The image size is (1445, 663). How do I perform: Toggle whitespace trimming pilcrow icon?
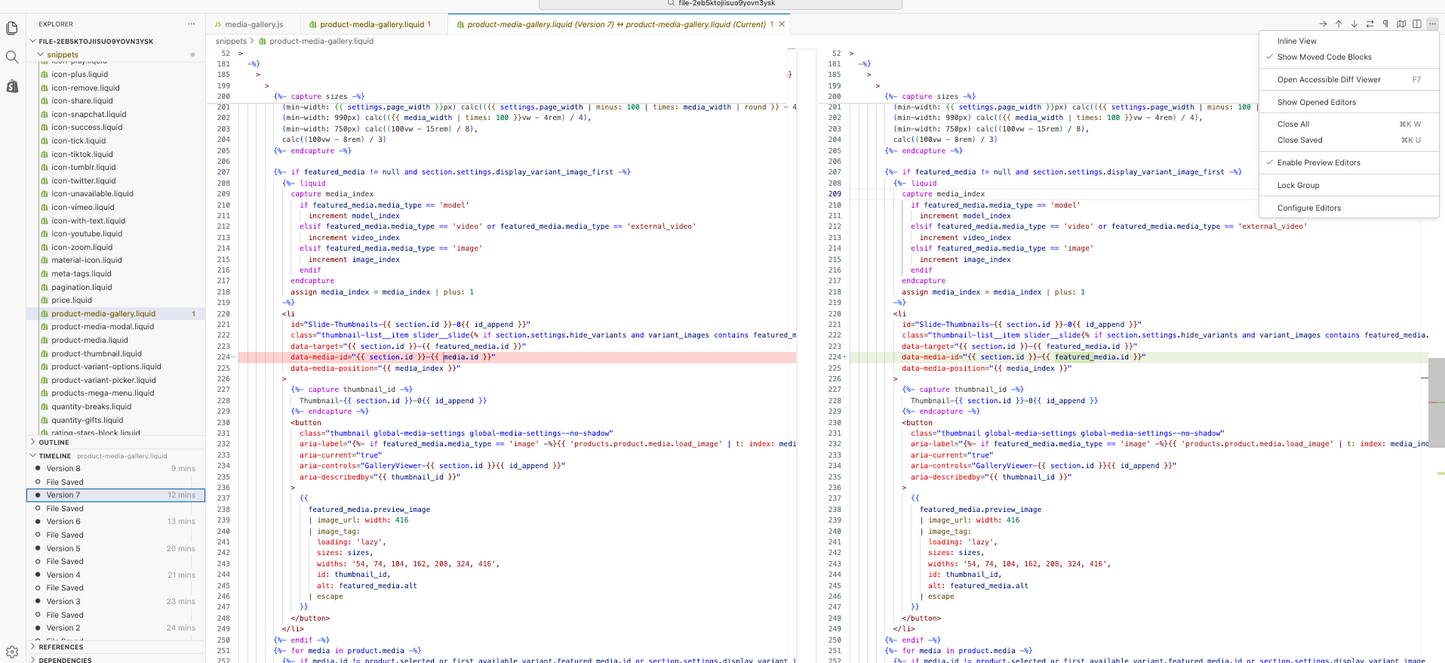point(1385,23)
